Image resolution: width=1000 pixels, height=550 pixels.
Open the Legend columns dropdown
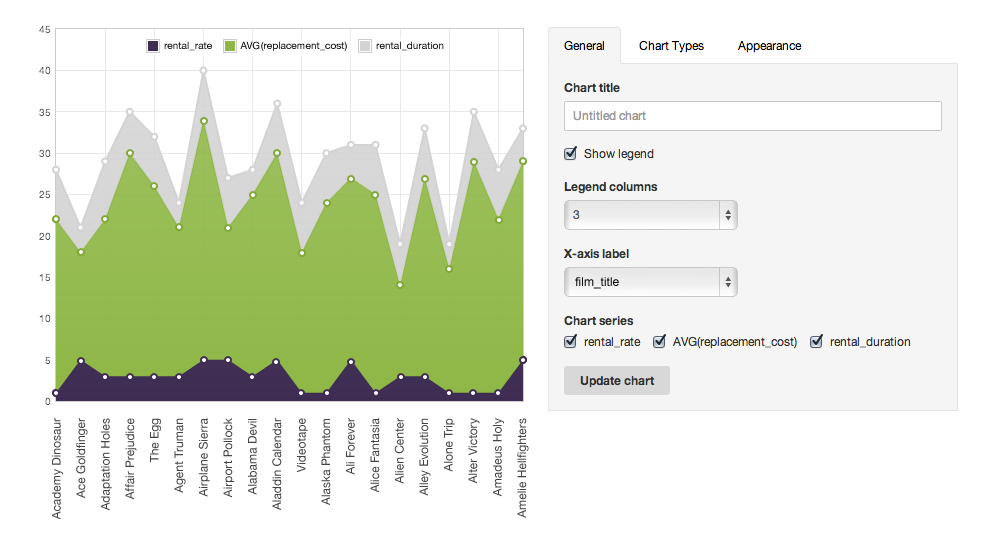click(x=650, y=215)
